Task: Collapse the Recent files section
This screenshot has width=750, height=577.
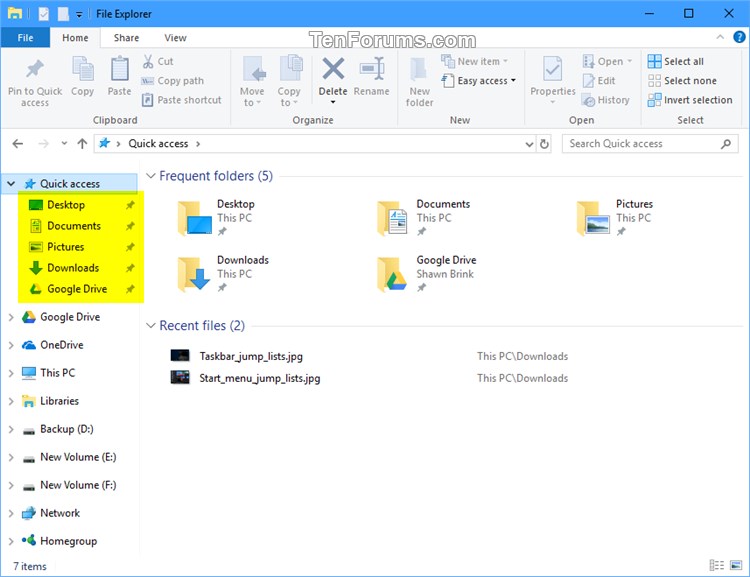Action: pos(151,326)
